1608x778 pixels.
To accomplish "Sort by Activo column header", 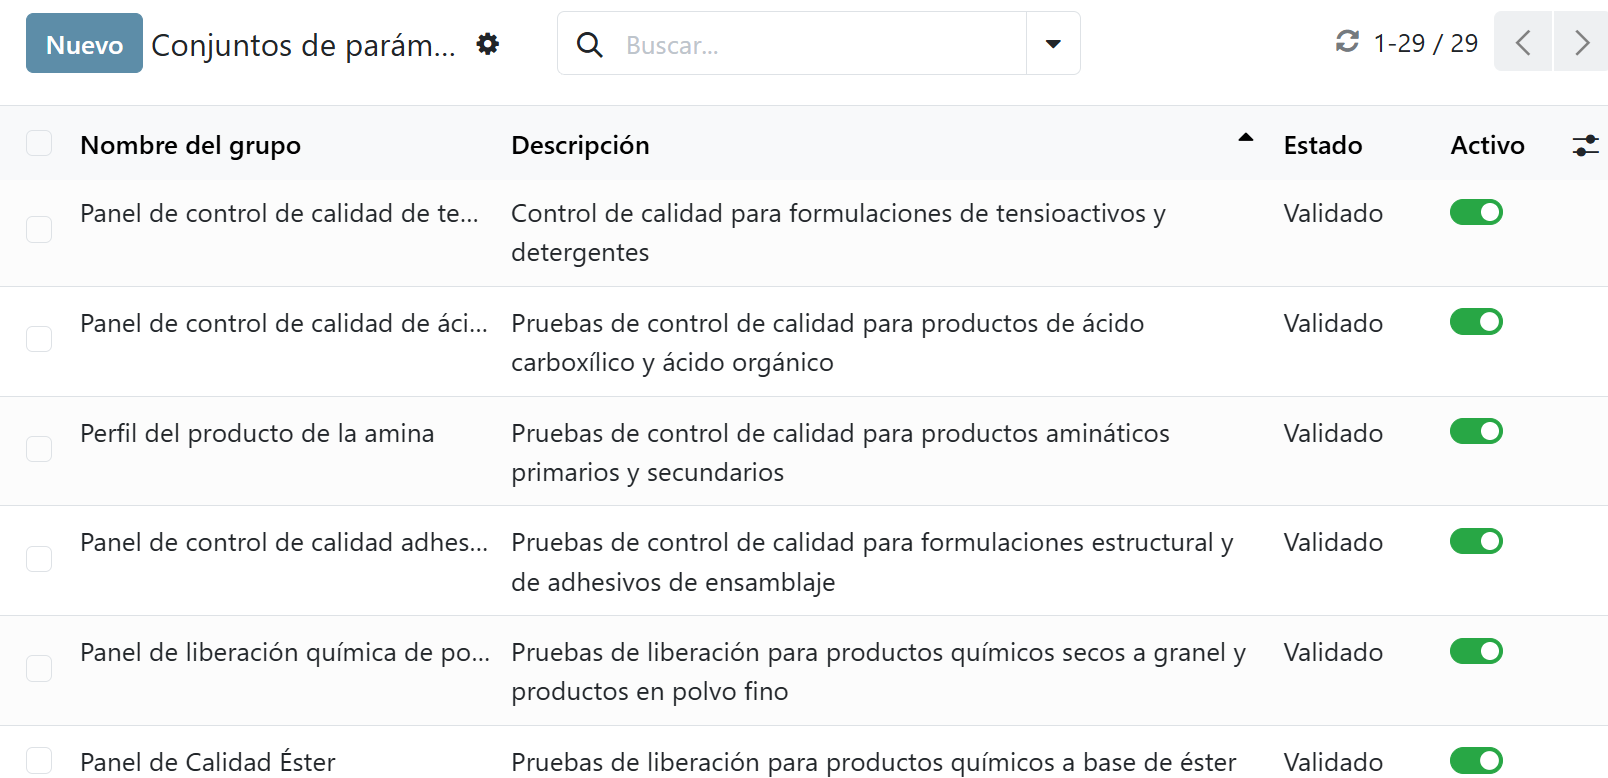I will coord(1487,146).
